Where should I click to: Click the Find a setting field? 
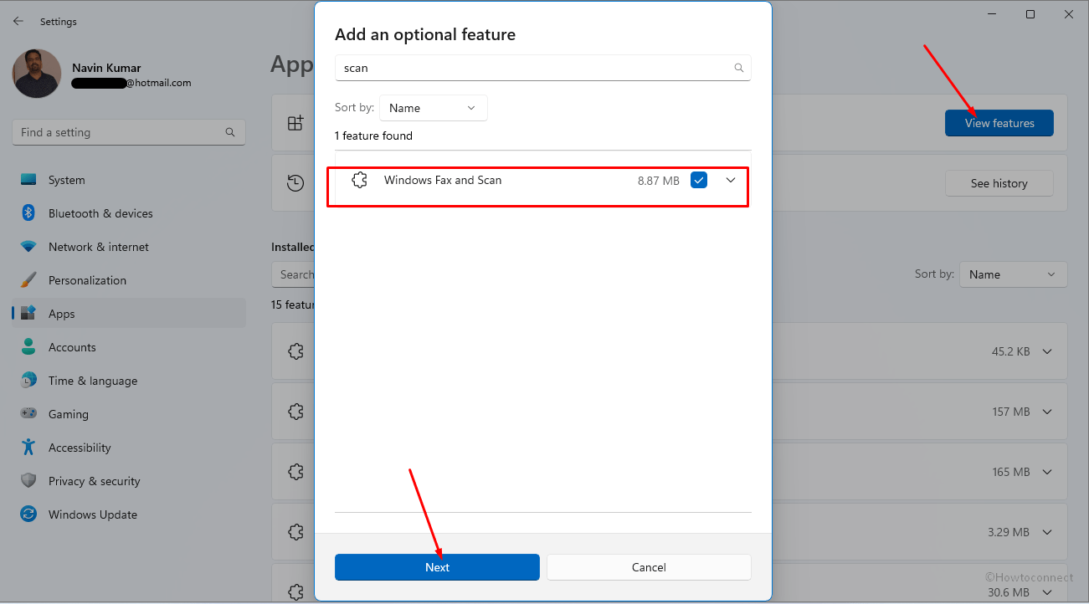point(128,133)
